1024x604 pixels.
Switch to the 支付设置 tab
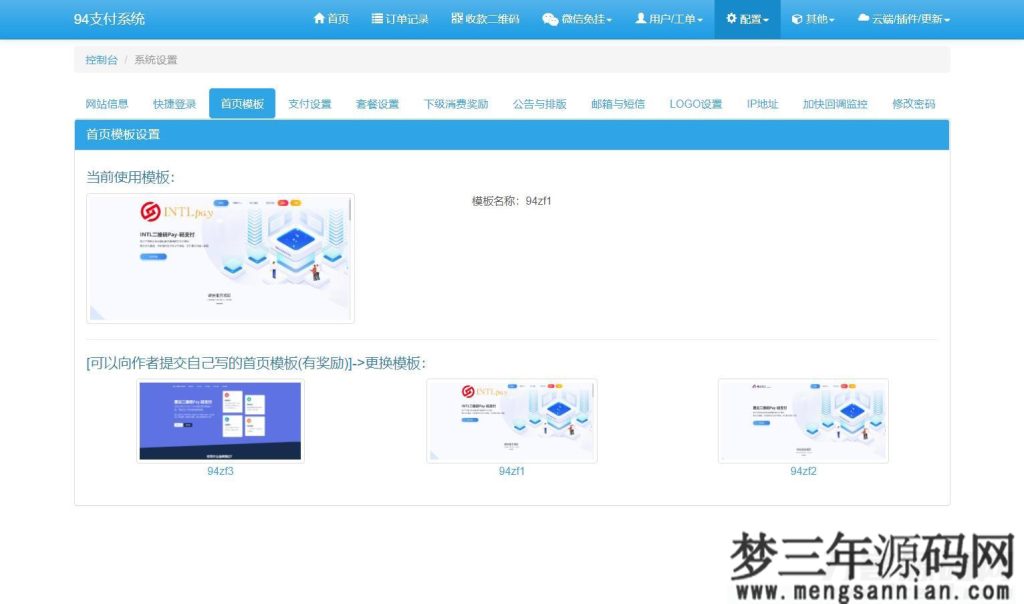tap(310, 102)
